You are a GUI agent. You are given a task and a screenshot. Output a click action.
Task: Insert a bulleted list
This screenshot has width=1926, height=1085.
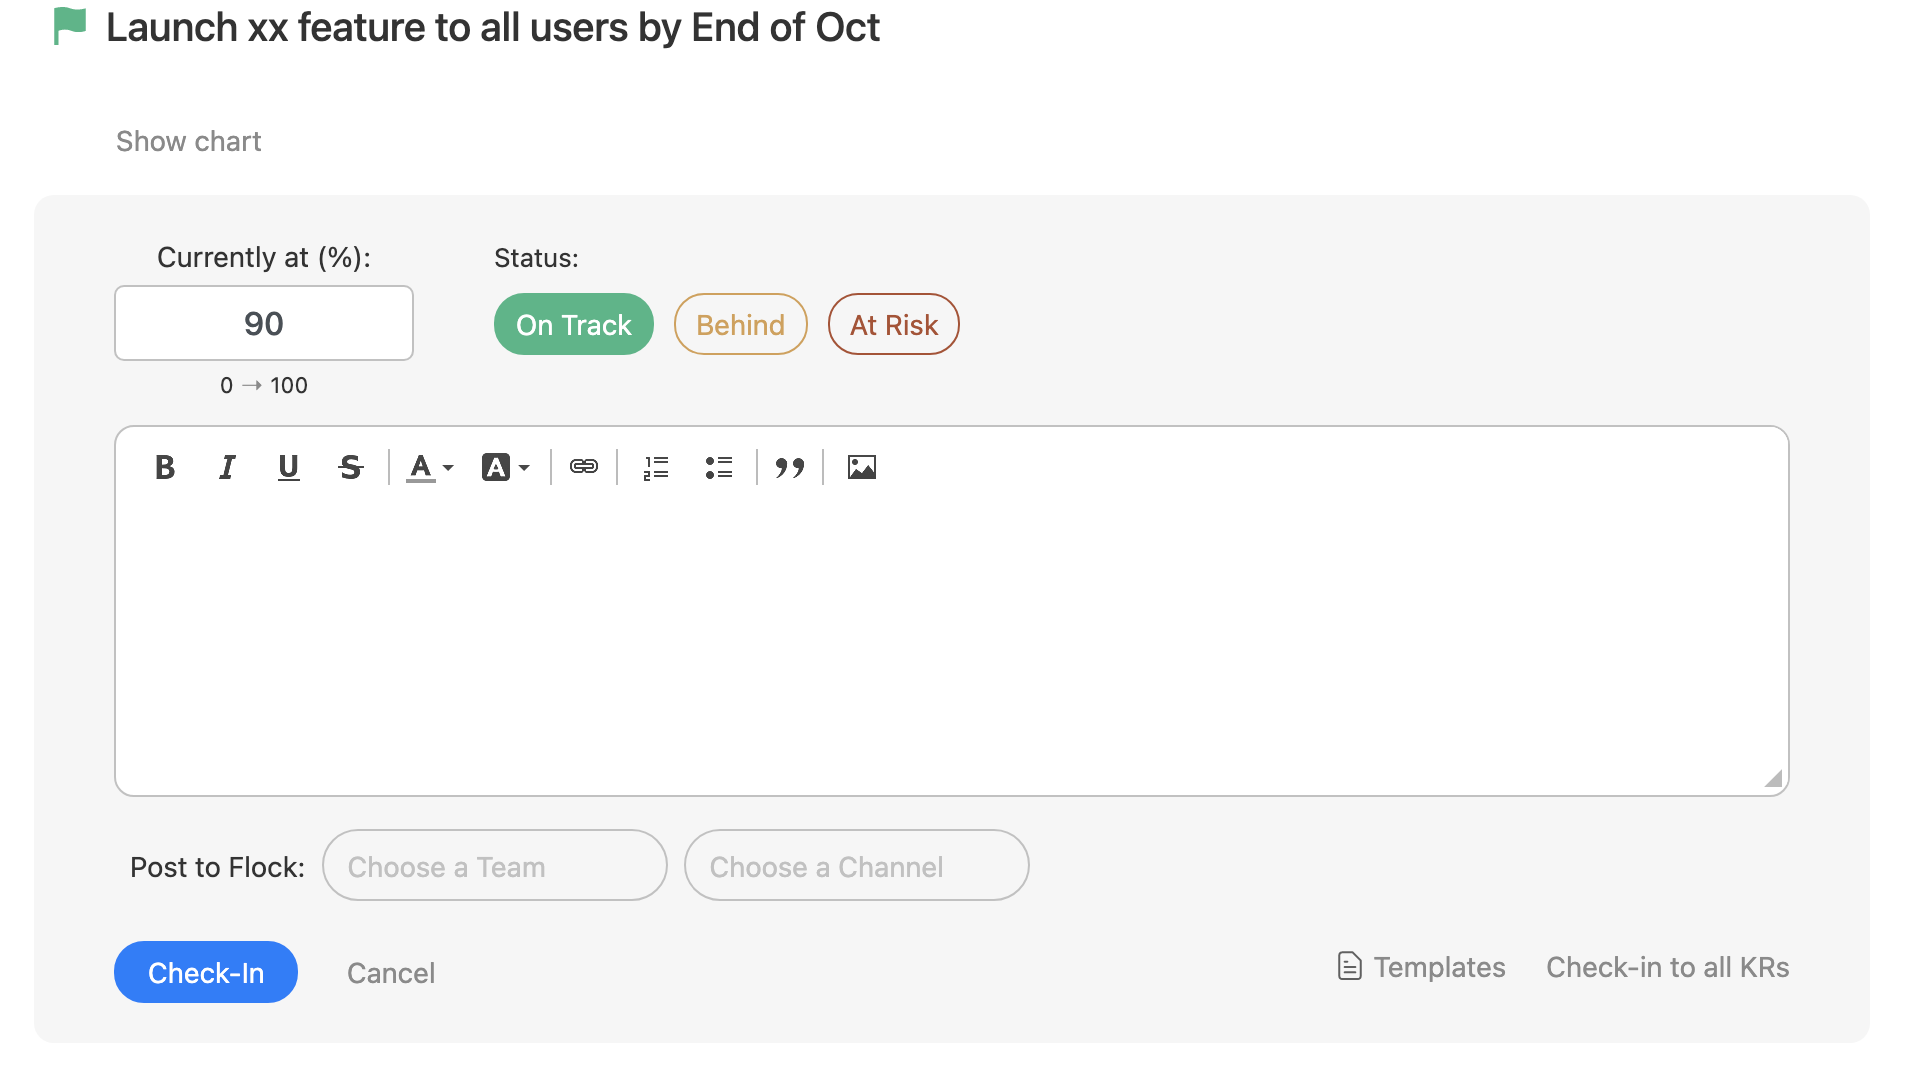tap(719, 467)
